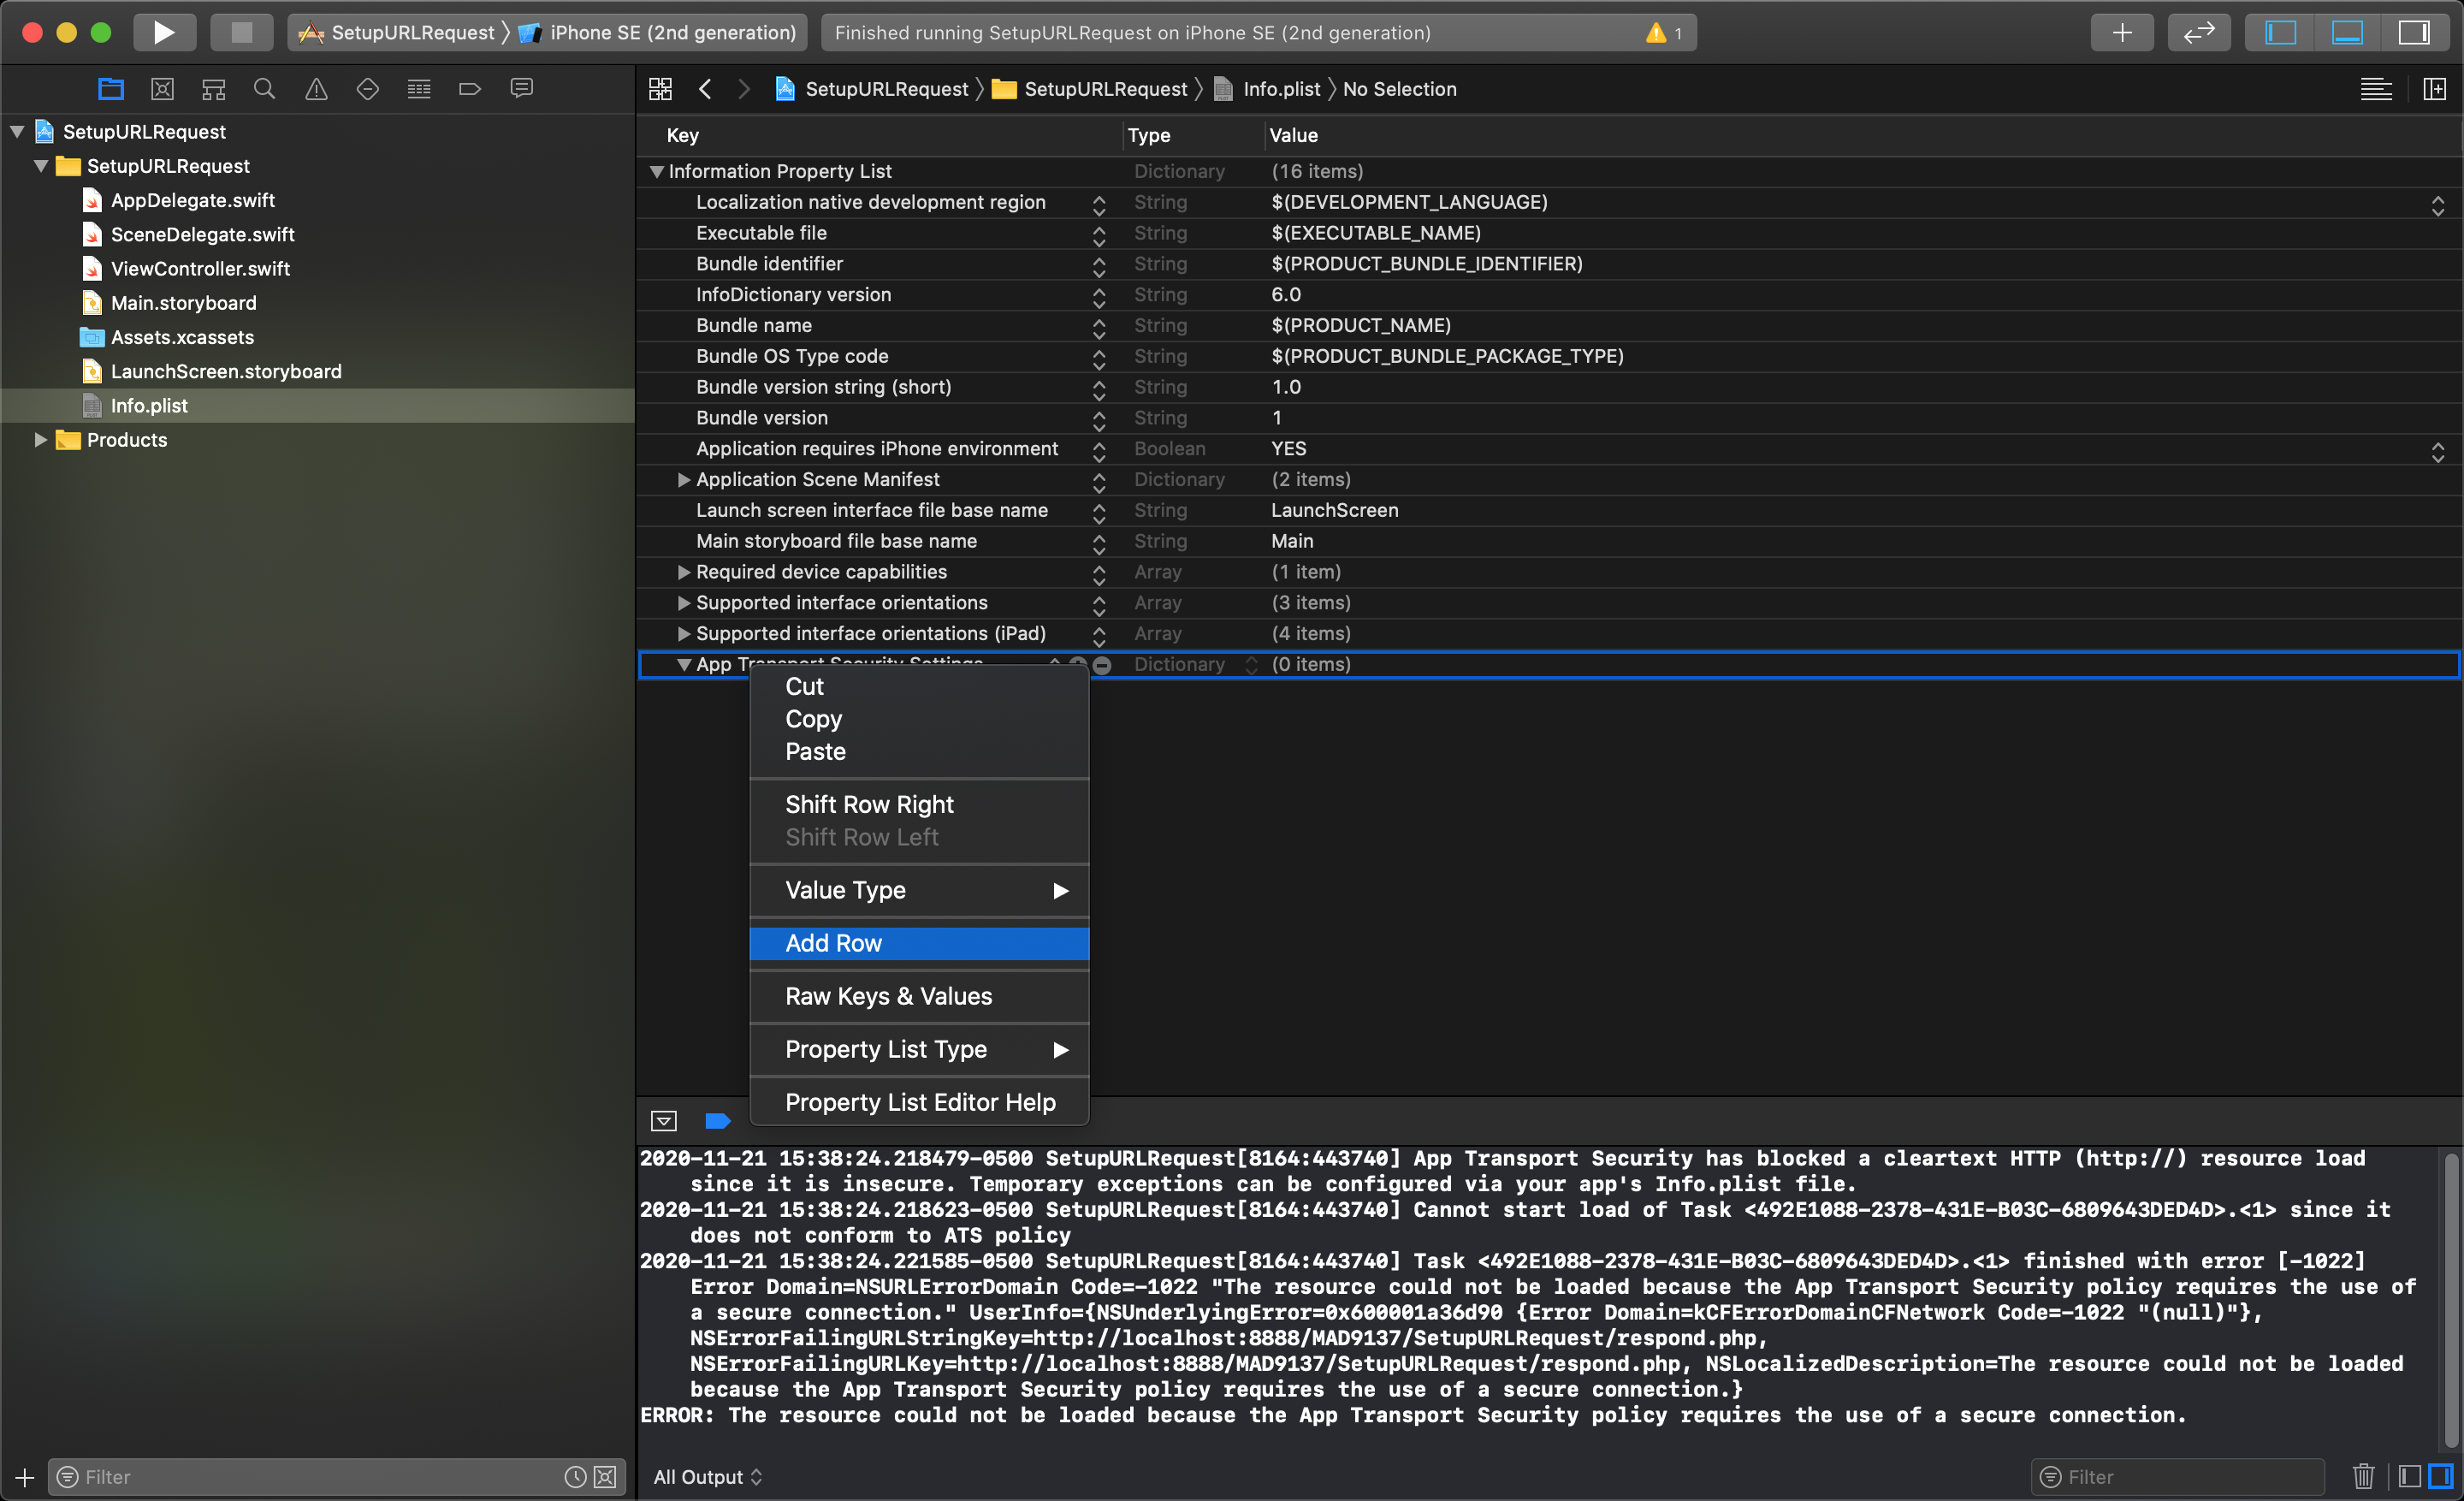Expand the Application Scene Manifest entry
The image size is (2464, 1501).
point(684,480)
